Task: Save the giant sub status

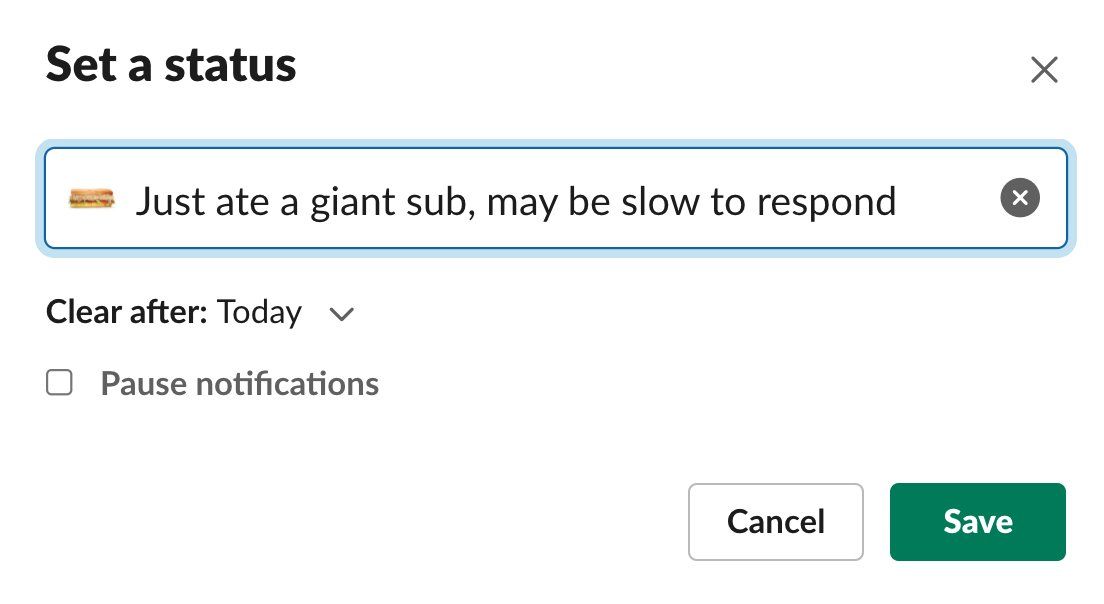Action: [977, 521]
